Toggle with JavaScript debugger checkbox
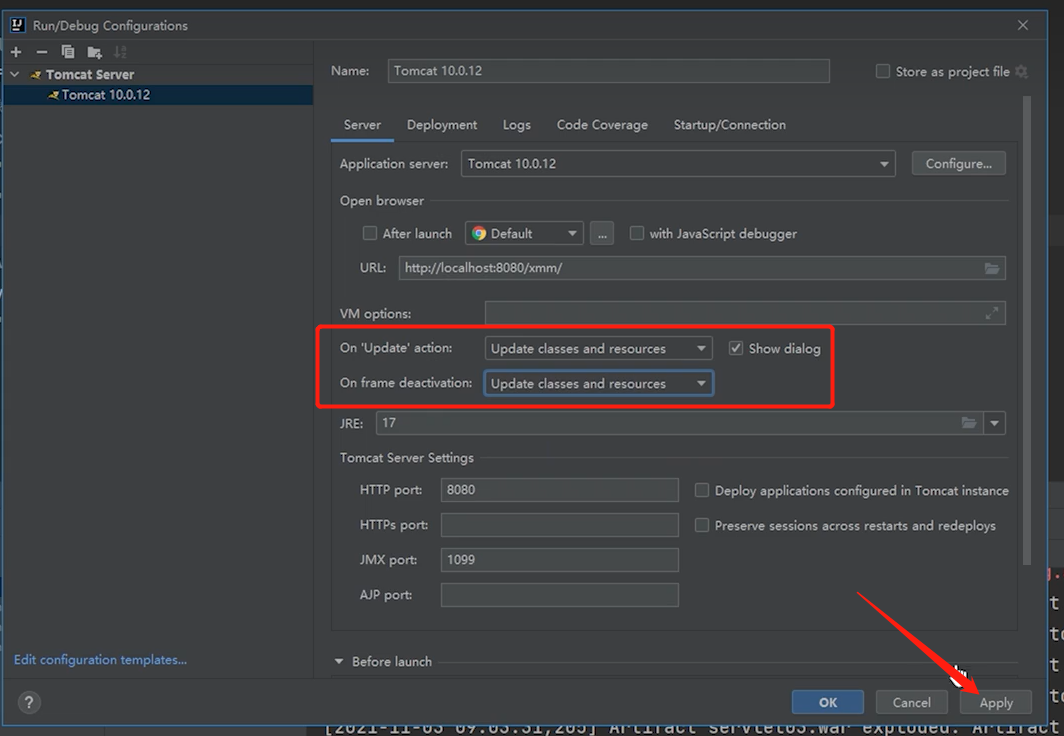Screen dimensions: 1064x736 coord(636,233)
